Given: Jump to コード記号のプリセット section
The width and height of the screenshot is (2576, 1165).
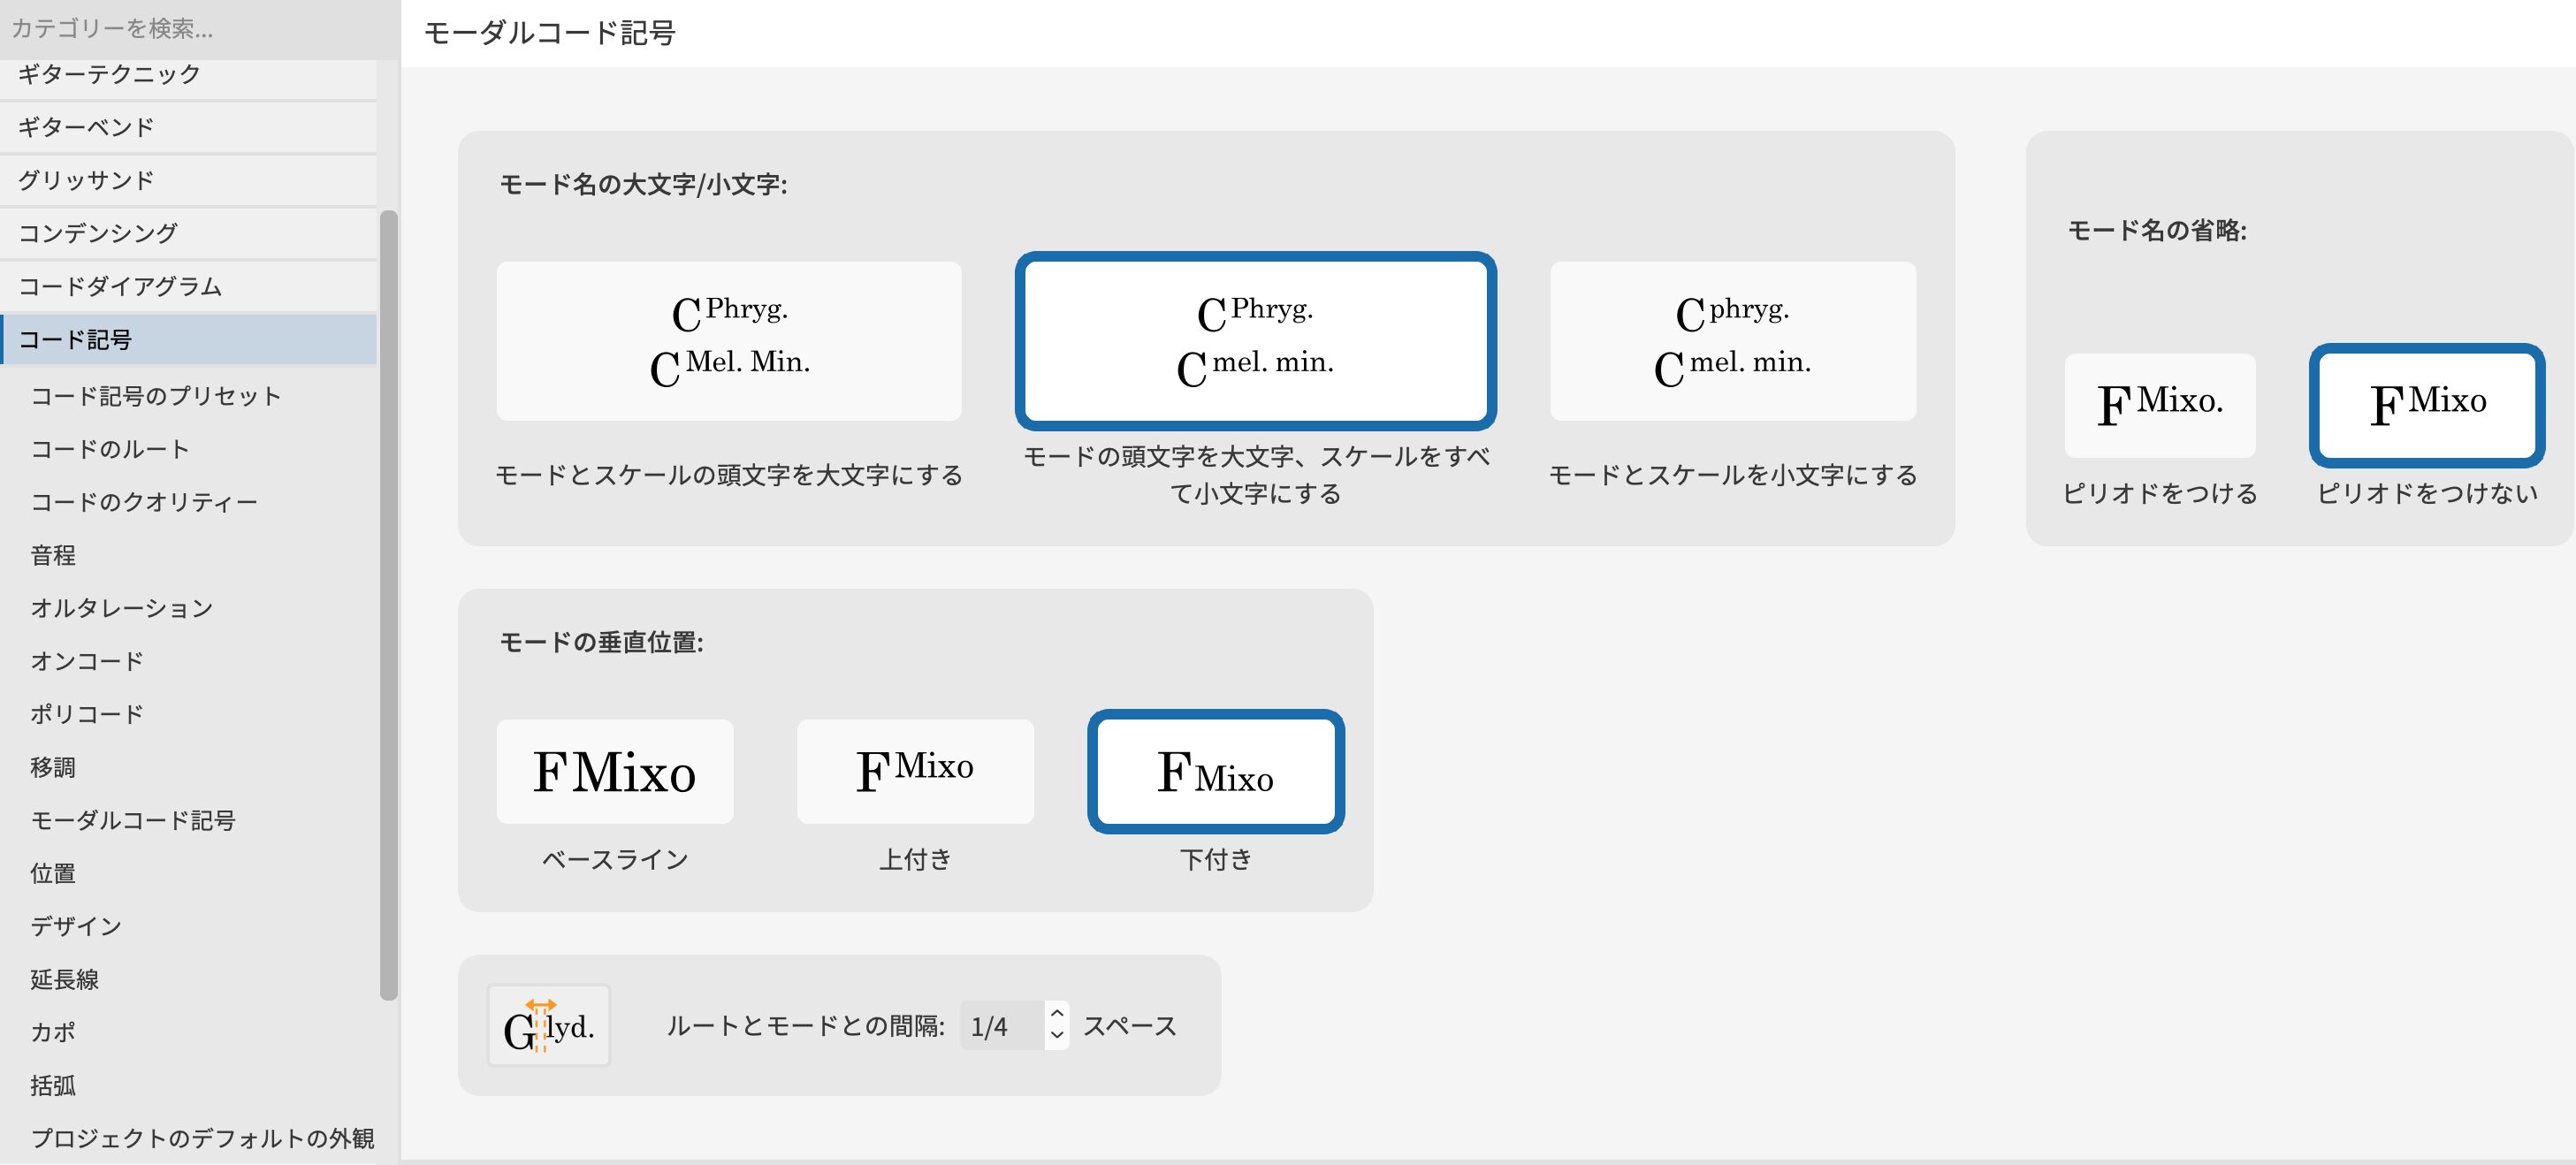Looking at the screenshot, I should click(x=156, y=396).
